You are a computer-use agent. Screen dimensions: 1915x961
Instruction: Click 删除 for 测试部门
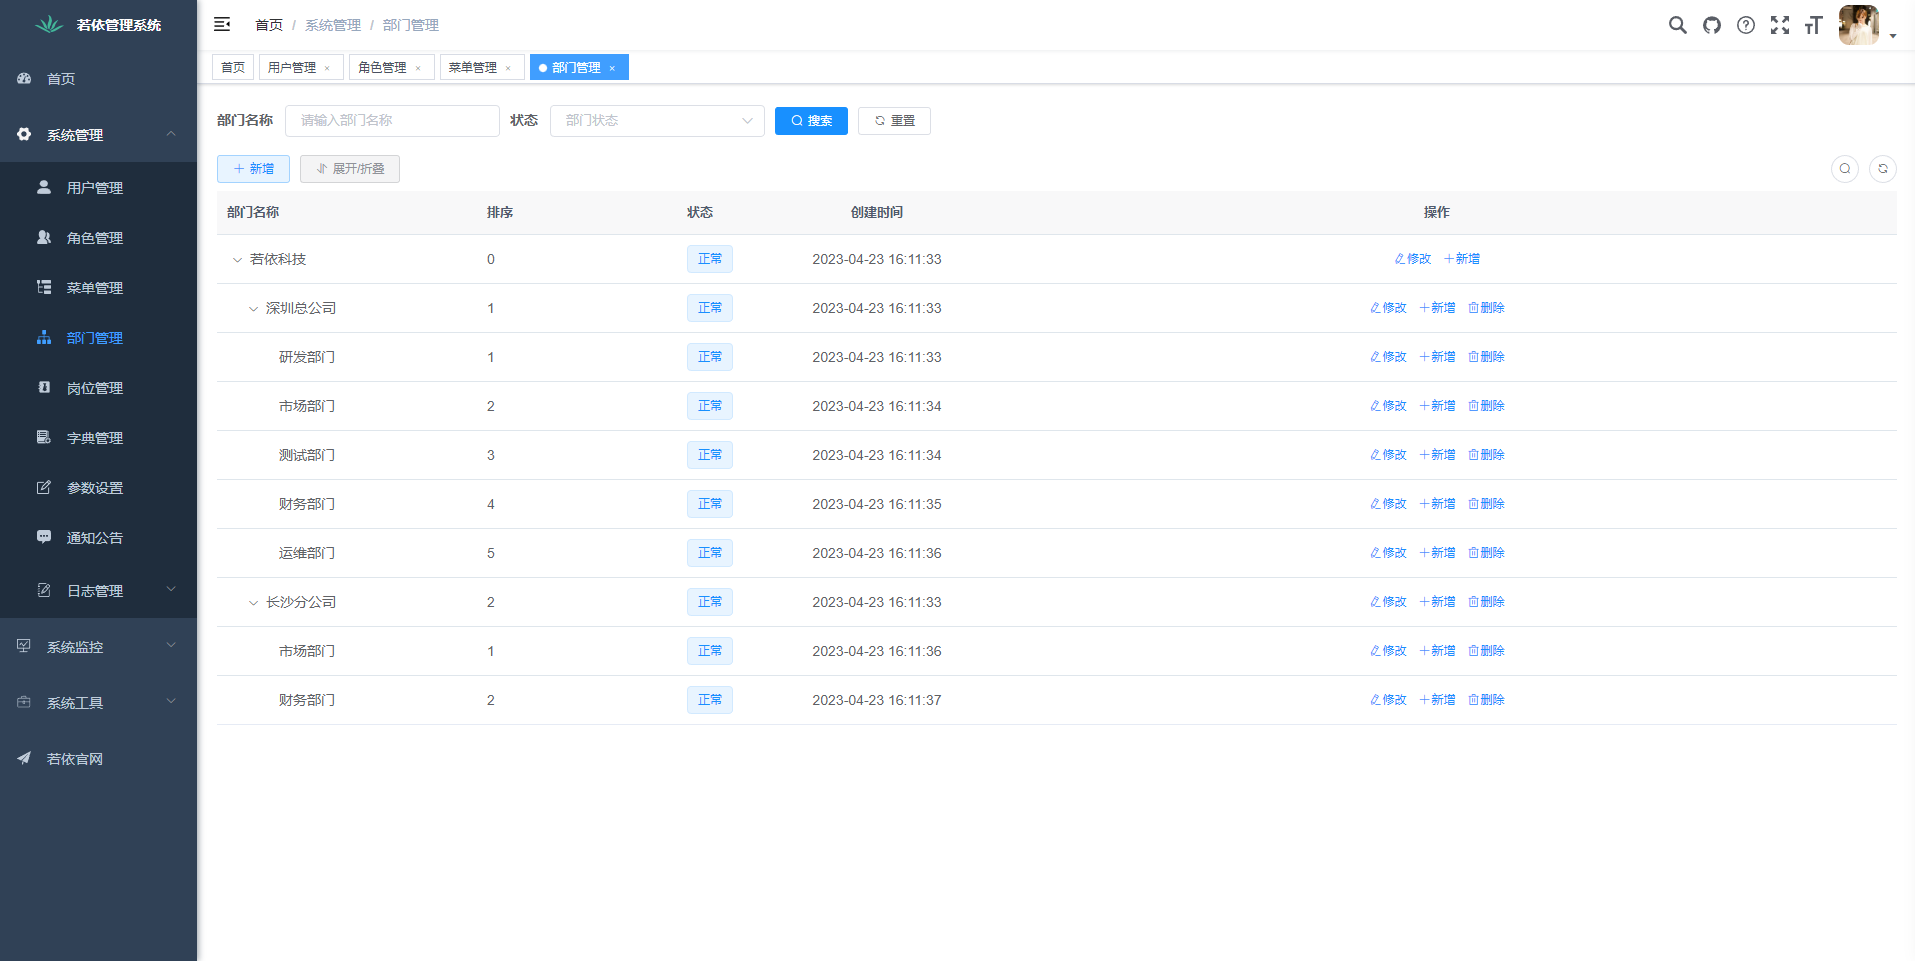pyautogui.click(x=1486, y=455)
